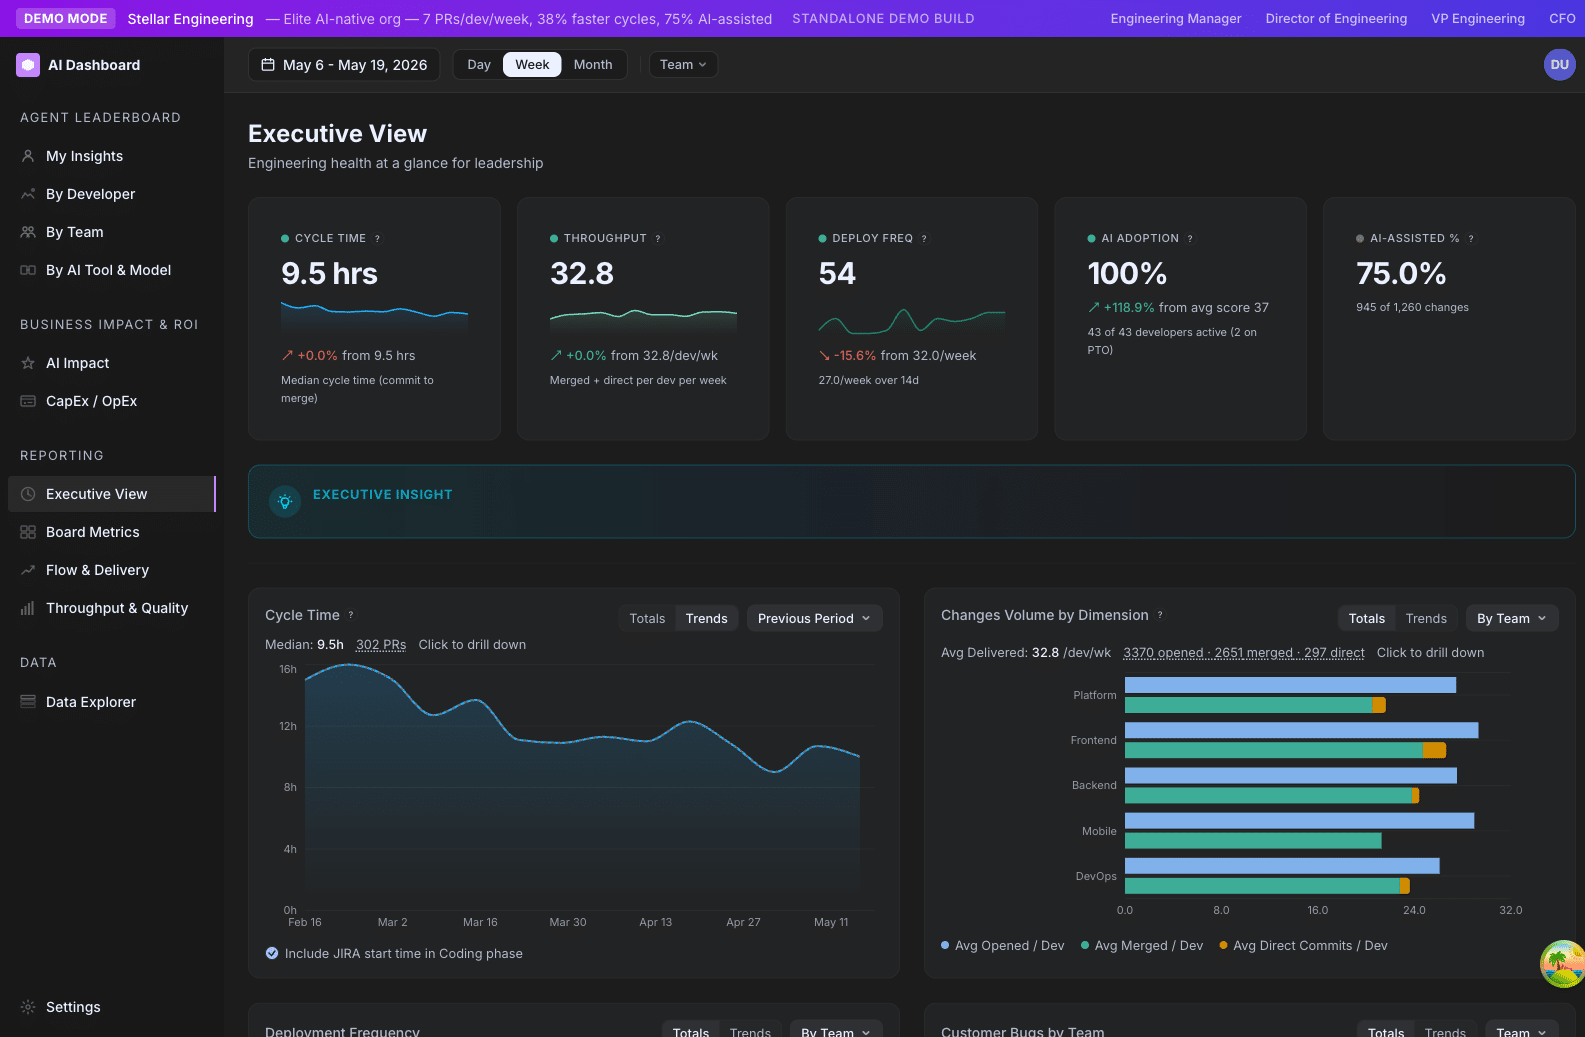Click the My Insights person icon
The width and height of the screenshot is (1585, 1037).
[x=28, y=156]
